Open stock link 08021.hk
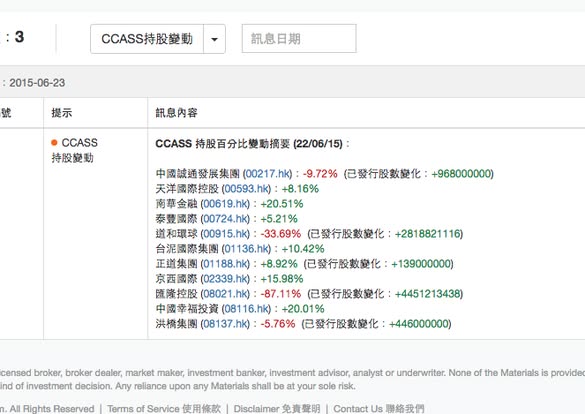Screen dimensions: 585x414 click(225, 294)
